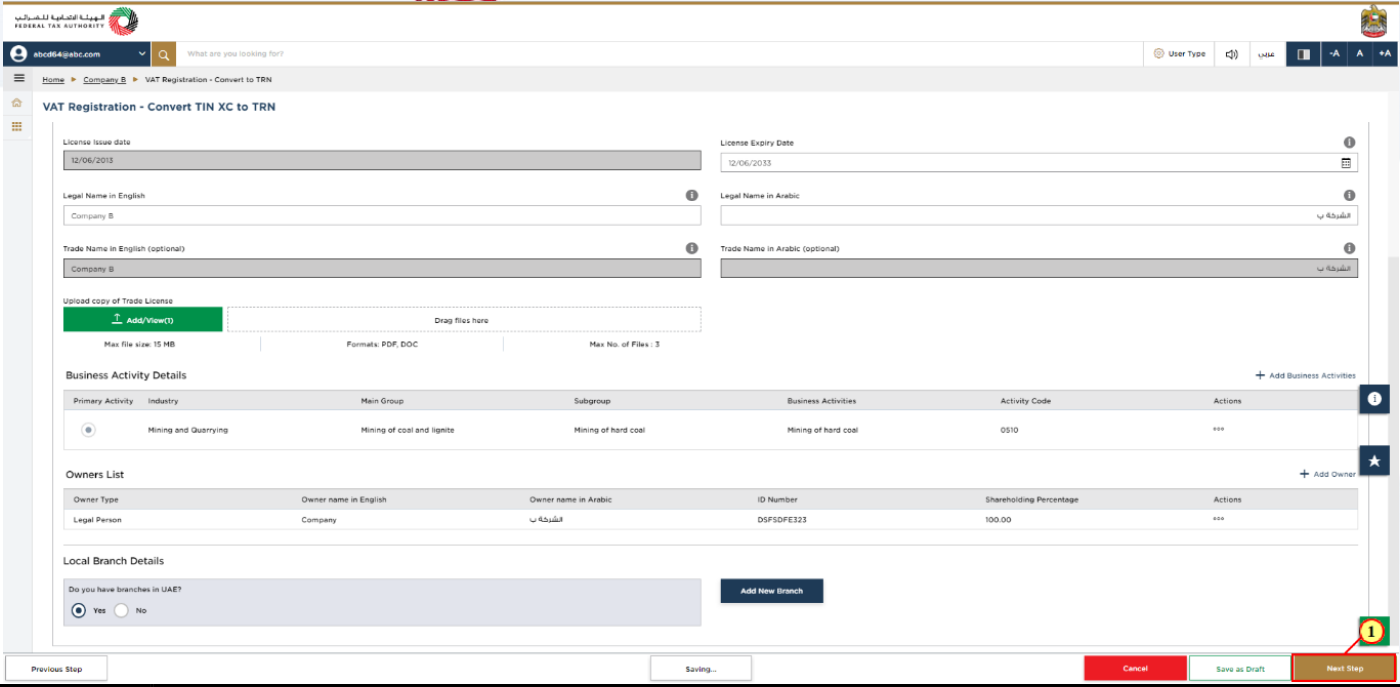The height and width of the screenshot is (687, 1400).
Task: Focus the 'What are you looking for?' search box
Action: 660,54
